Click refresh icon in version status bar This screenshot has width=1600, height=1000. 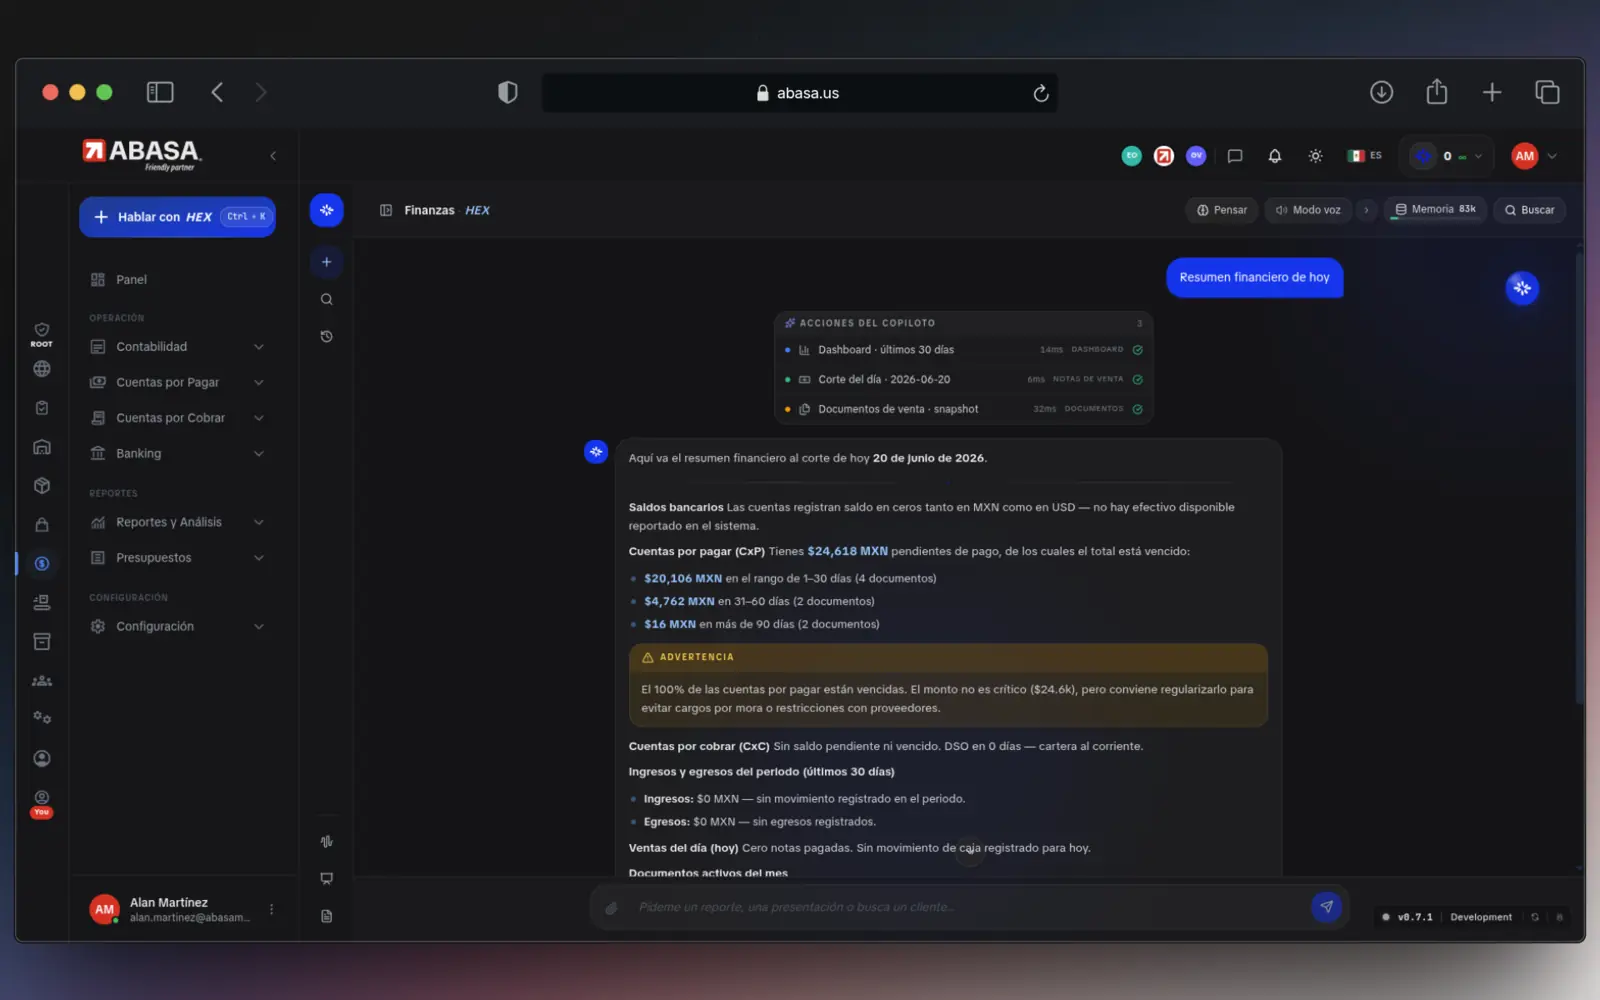point(1535,917)
